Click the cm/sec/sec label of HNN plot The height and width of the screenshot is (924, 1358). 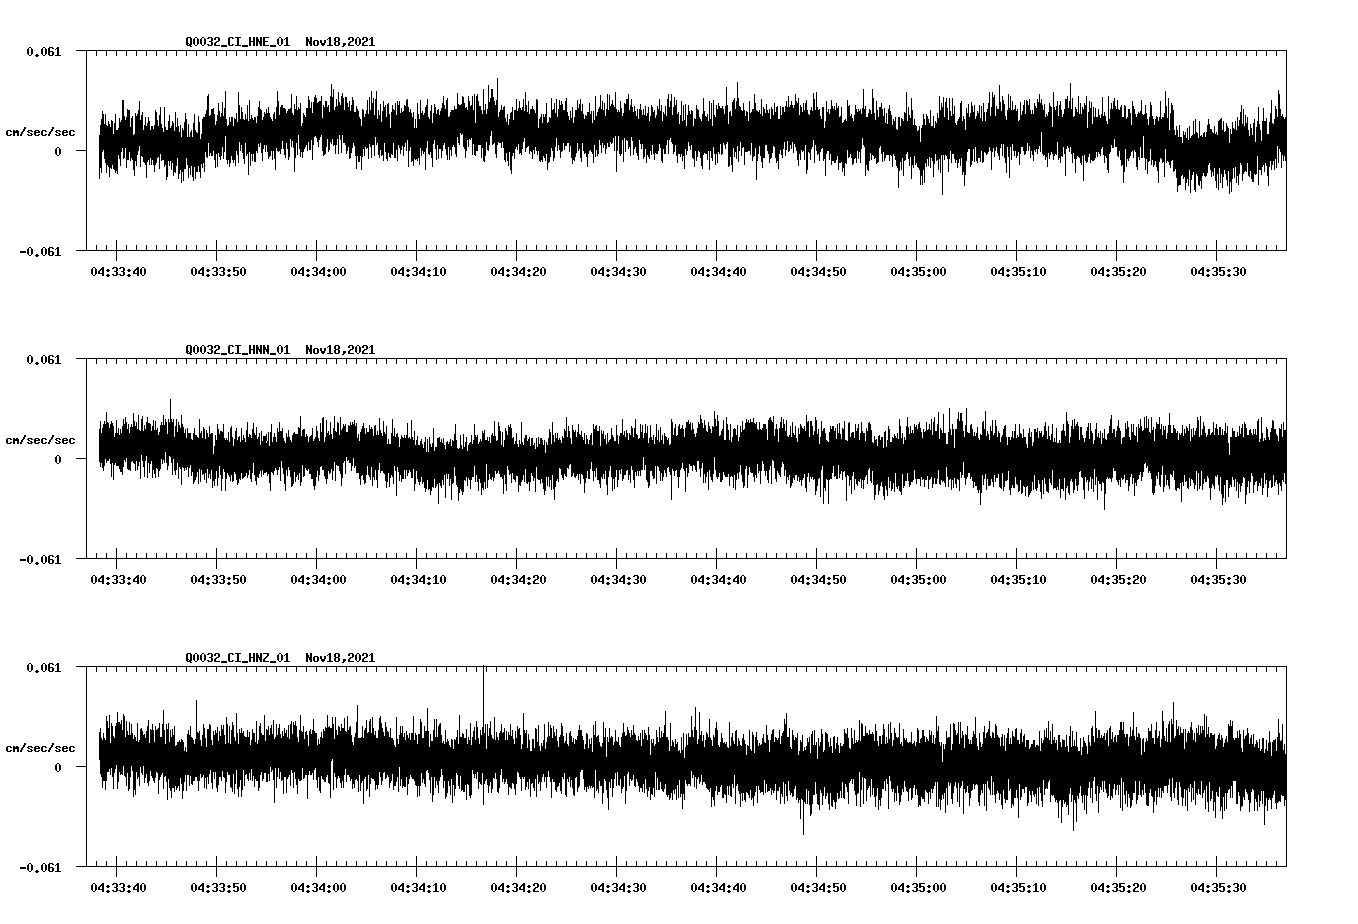40,440
